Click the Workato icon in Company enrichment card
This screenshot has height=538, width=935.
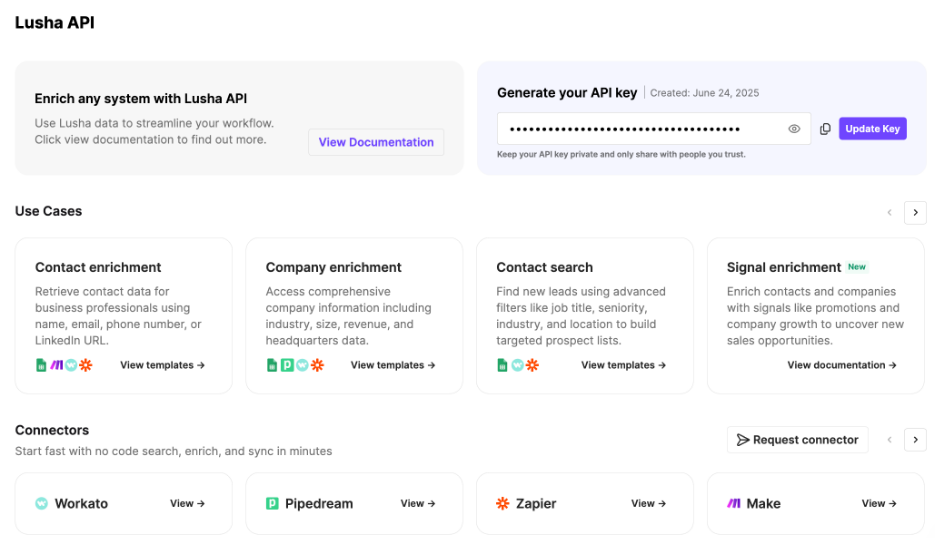(x=302, y=365)
